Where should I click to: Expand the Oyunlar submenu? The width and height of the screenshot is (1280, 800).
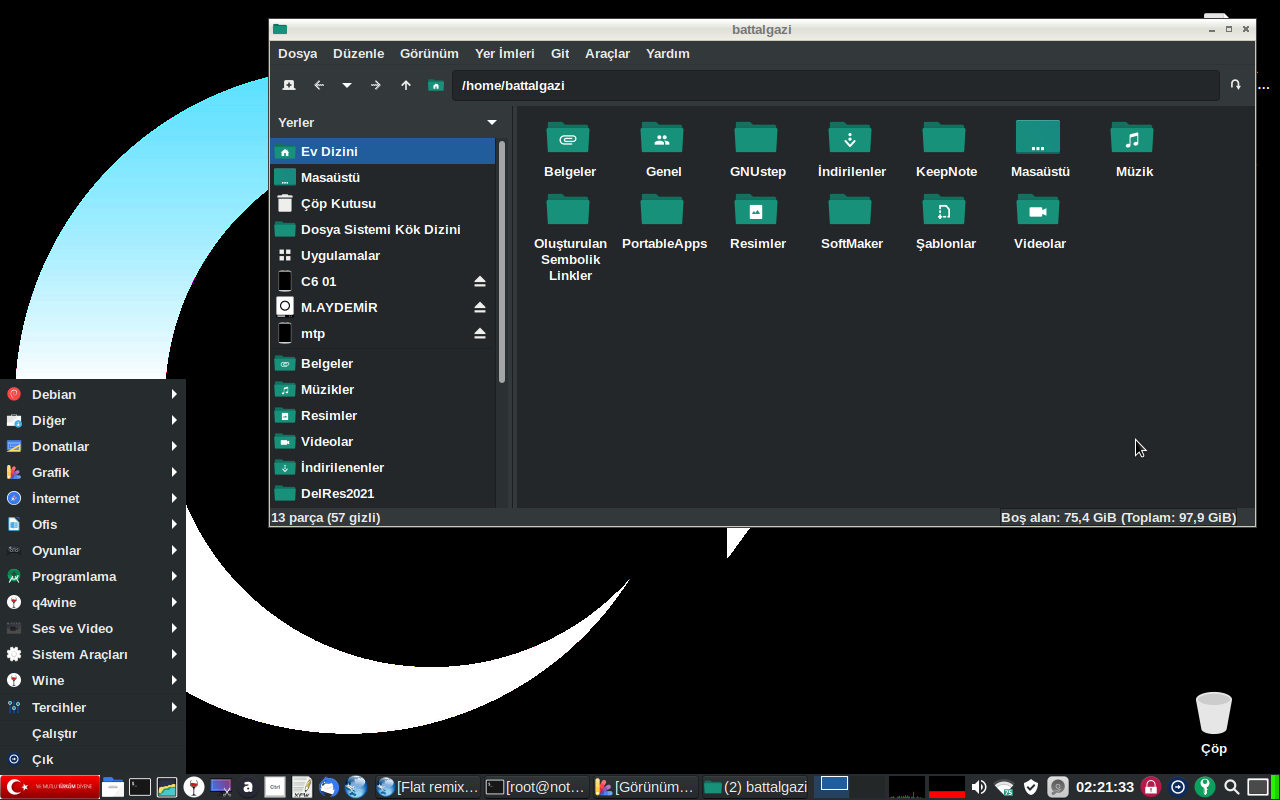tap(93, 550)
